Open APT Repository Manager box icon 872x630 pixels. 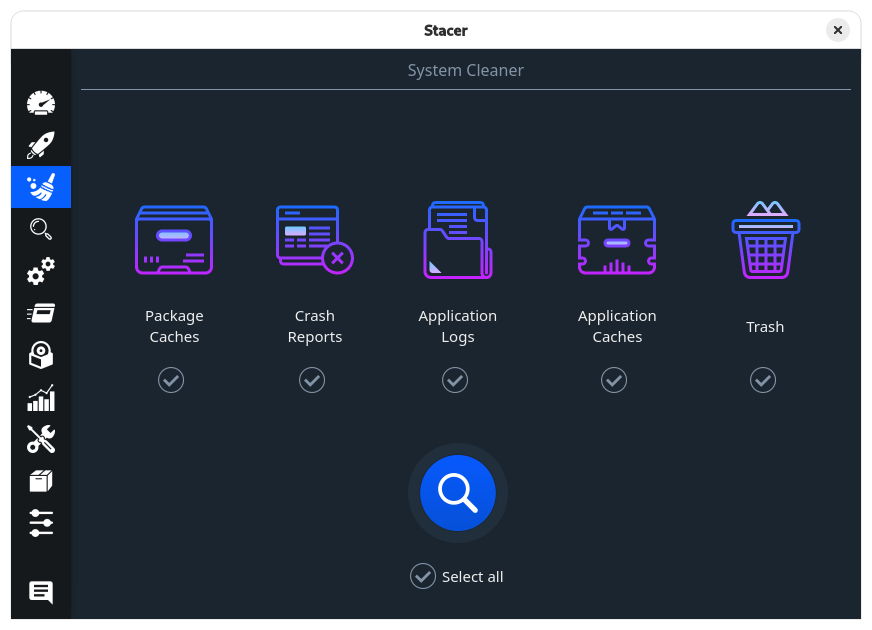41,481
